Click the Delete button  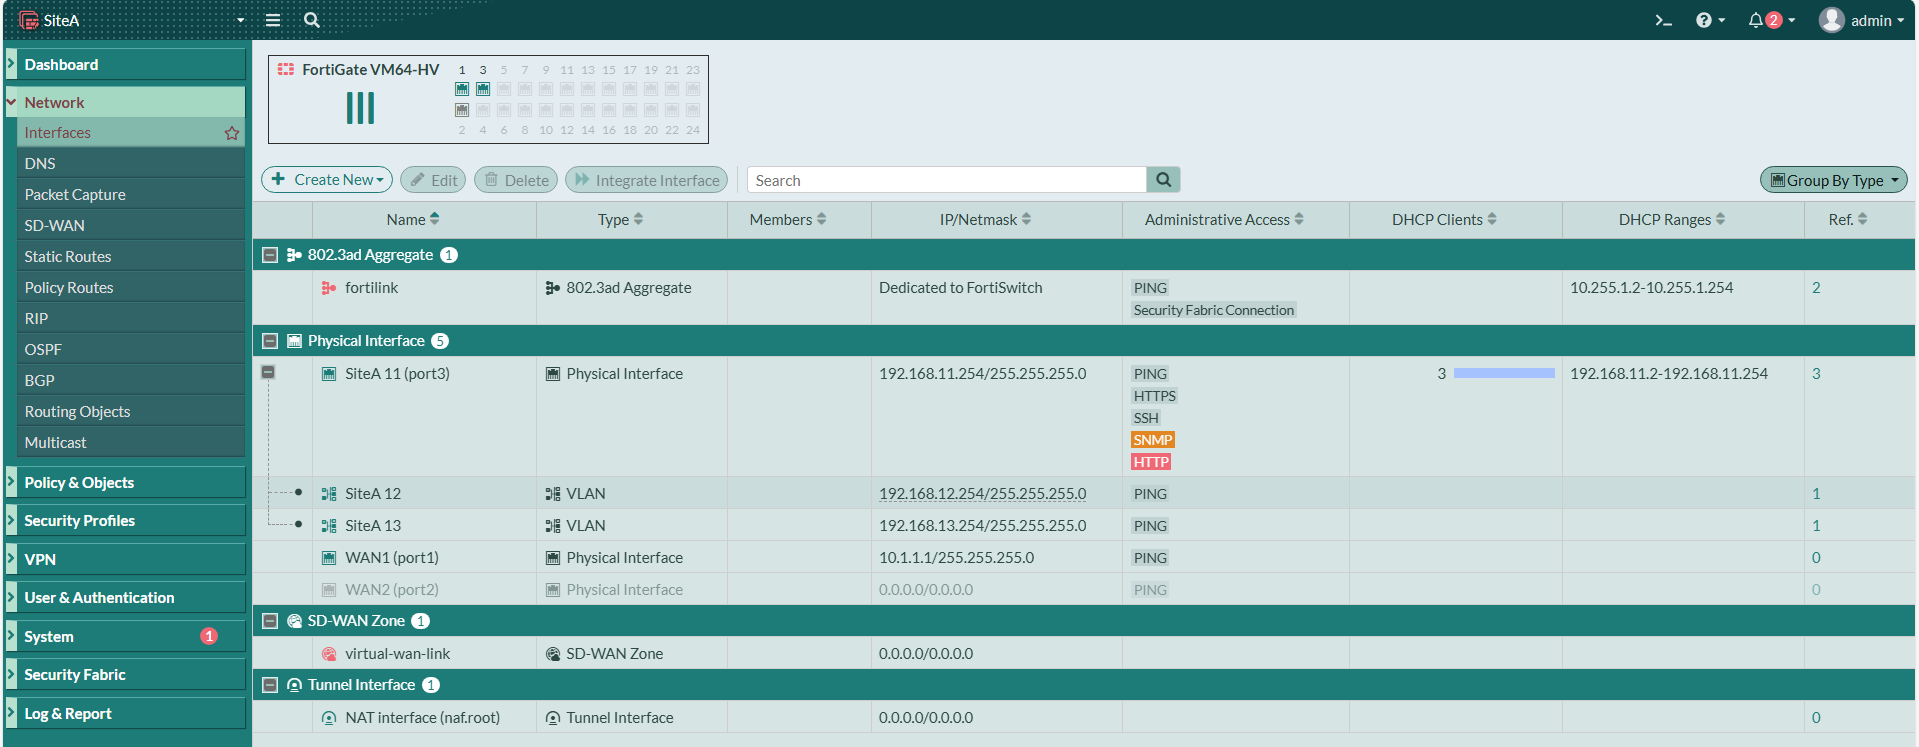(516, 180)
